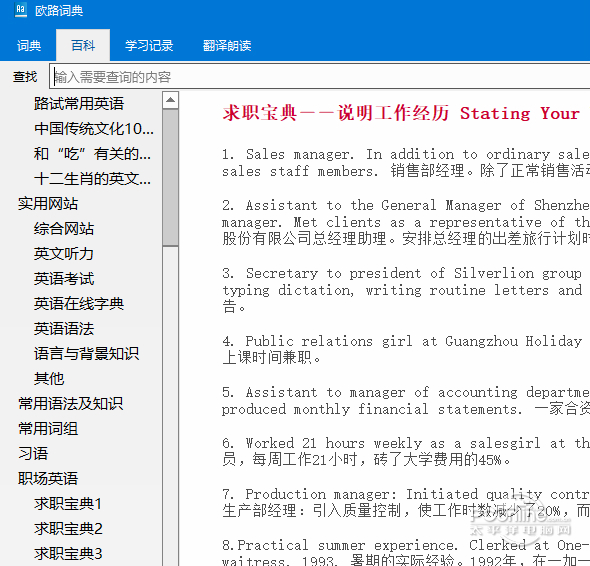Select 英文听力 in the sidebar
The width and height of the screenshot is (590, 566).
64,254
